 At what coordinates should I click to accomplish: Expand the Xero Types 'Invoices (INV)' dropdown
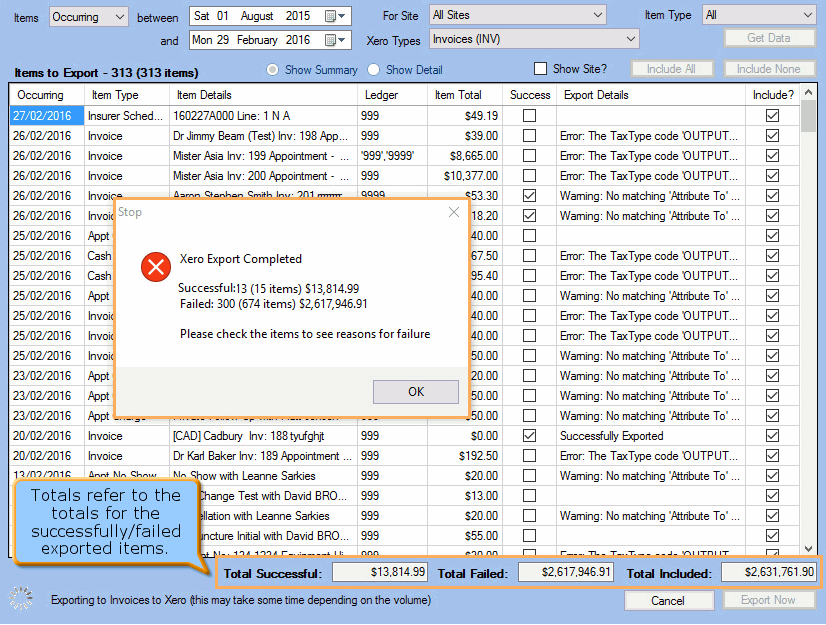[x=534, y=39]
